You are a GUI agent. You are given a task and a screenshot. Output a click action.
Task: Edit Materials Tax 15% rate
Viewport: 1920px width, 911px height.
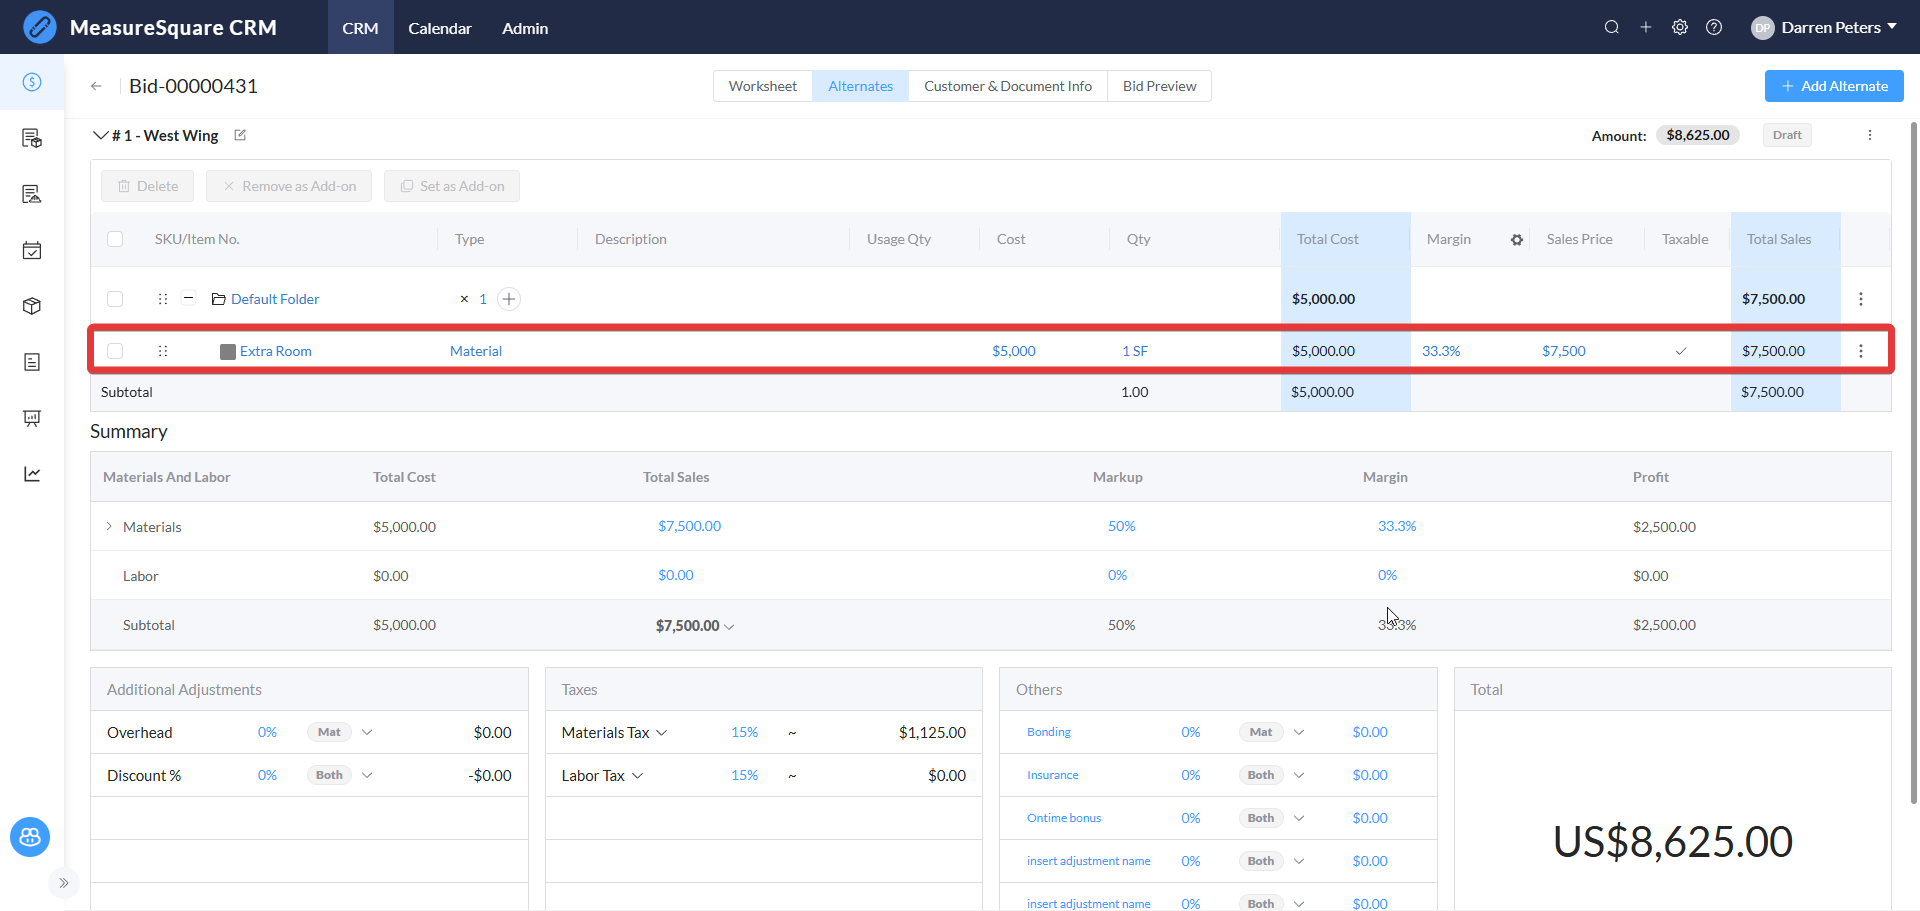pyautogui.click(x=745, y=733)
